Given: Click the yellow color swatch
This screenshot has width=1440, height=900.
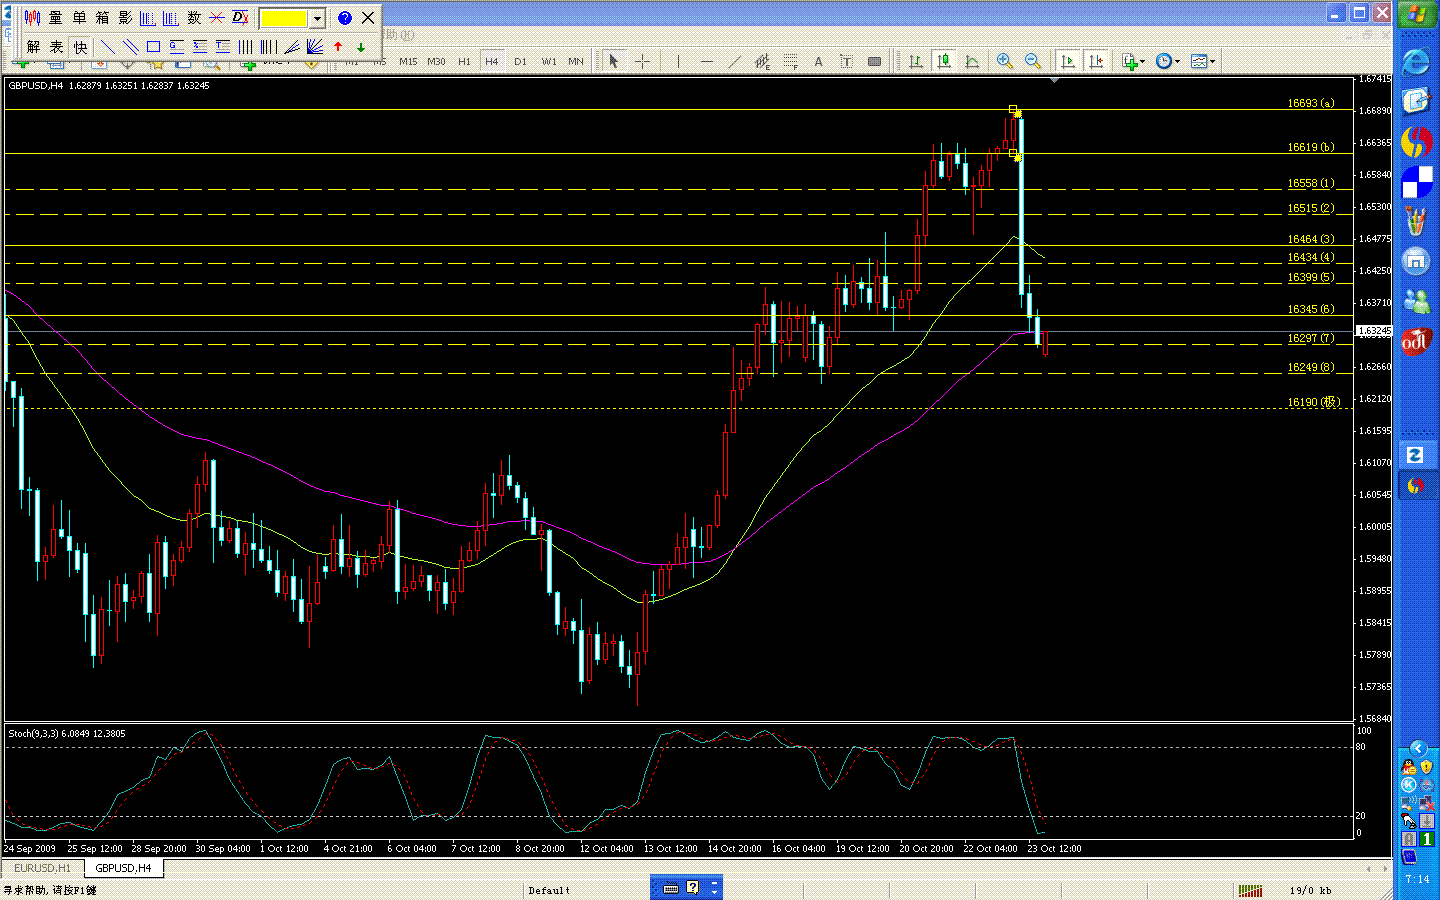Looking at the screenshot, I should pos(284,18).
